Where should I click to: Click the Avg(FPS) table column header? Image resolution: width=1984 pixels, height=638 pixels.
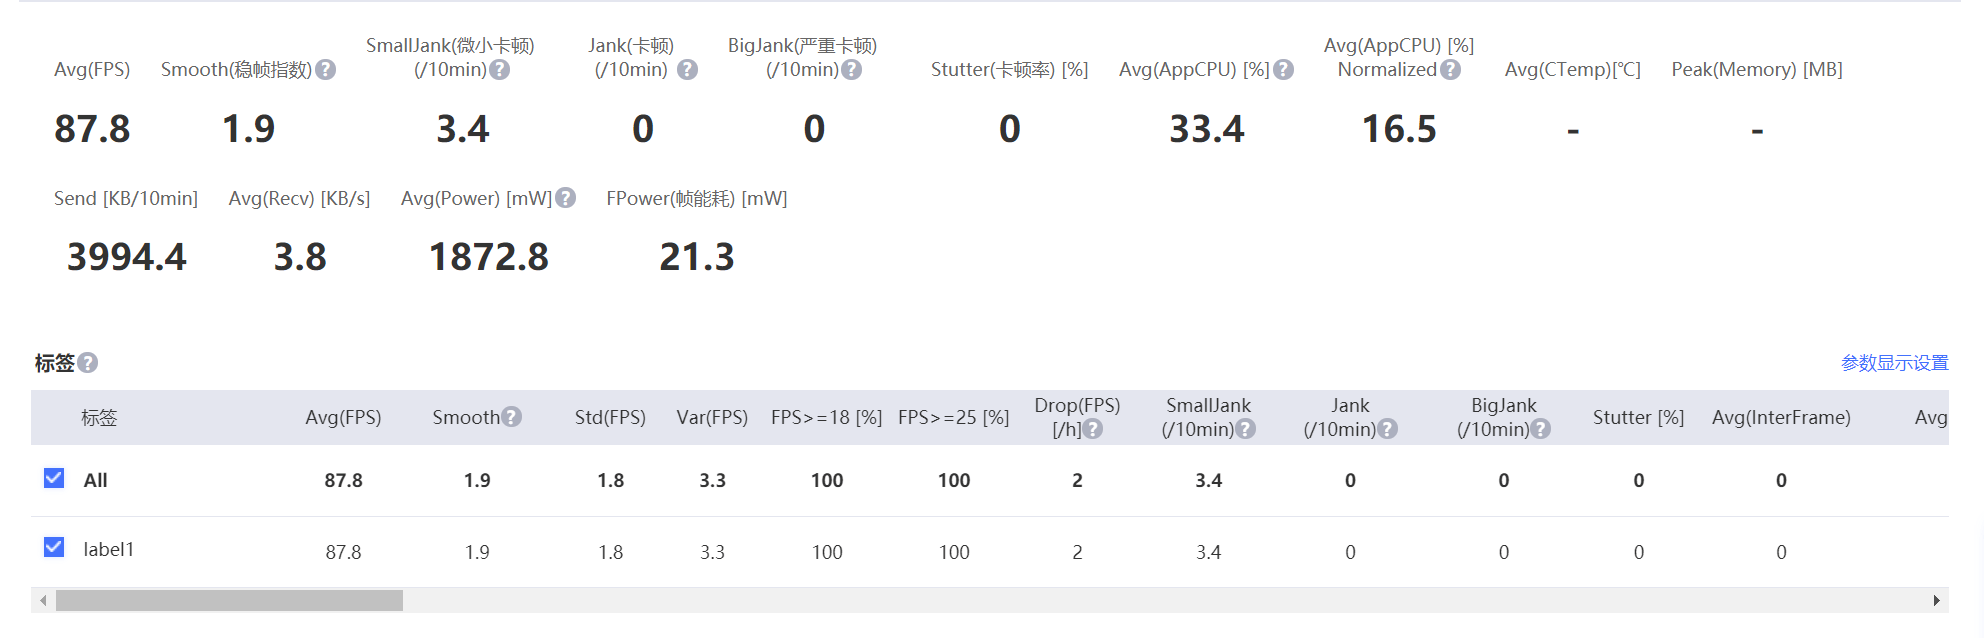click(343, 417)
